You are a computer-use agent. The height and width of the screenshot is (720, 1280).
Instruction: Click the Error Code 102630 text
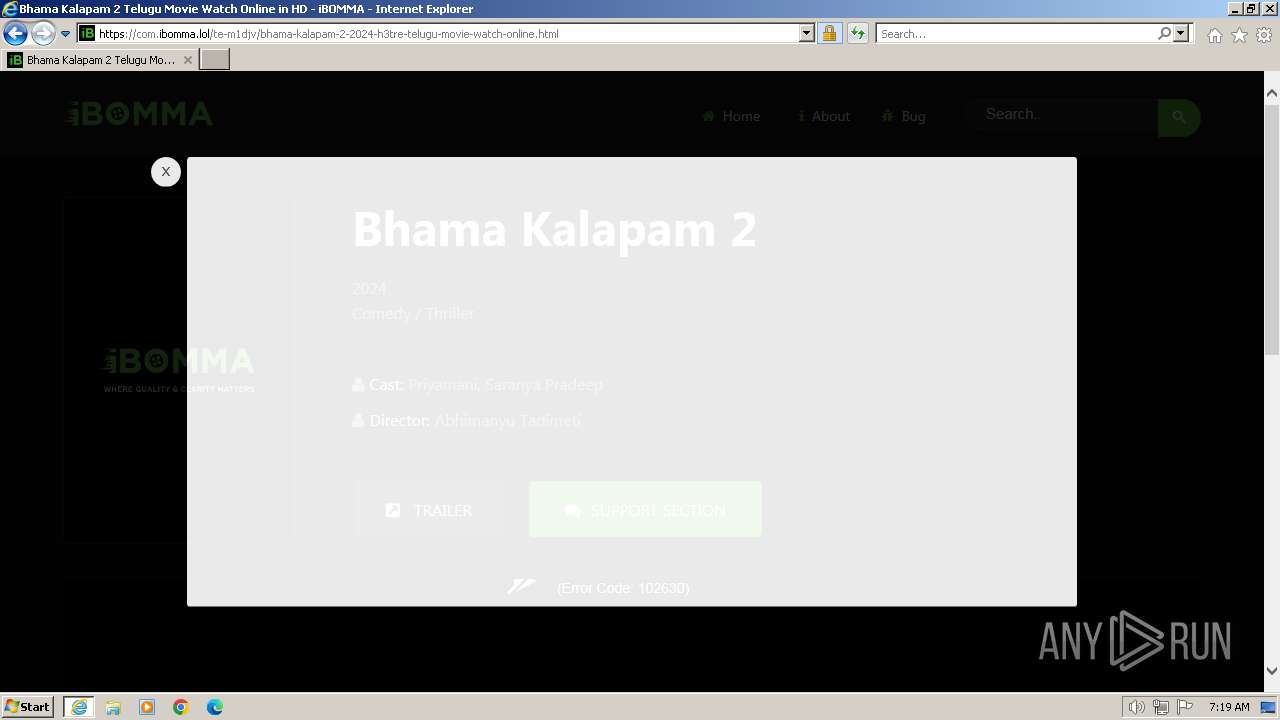(623, 588)
